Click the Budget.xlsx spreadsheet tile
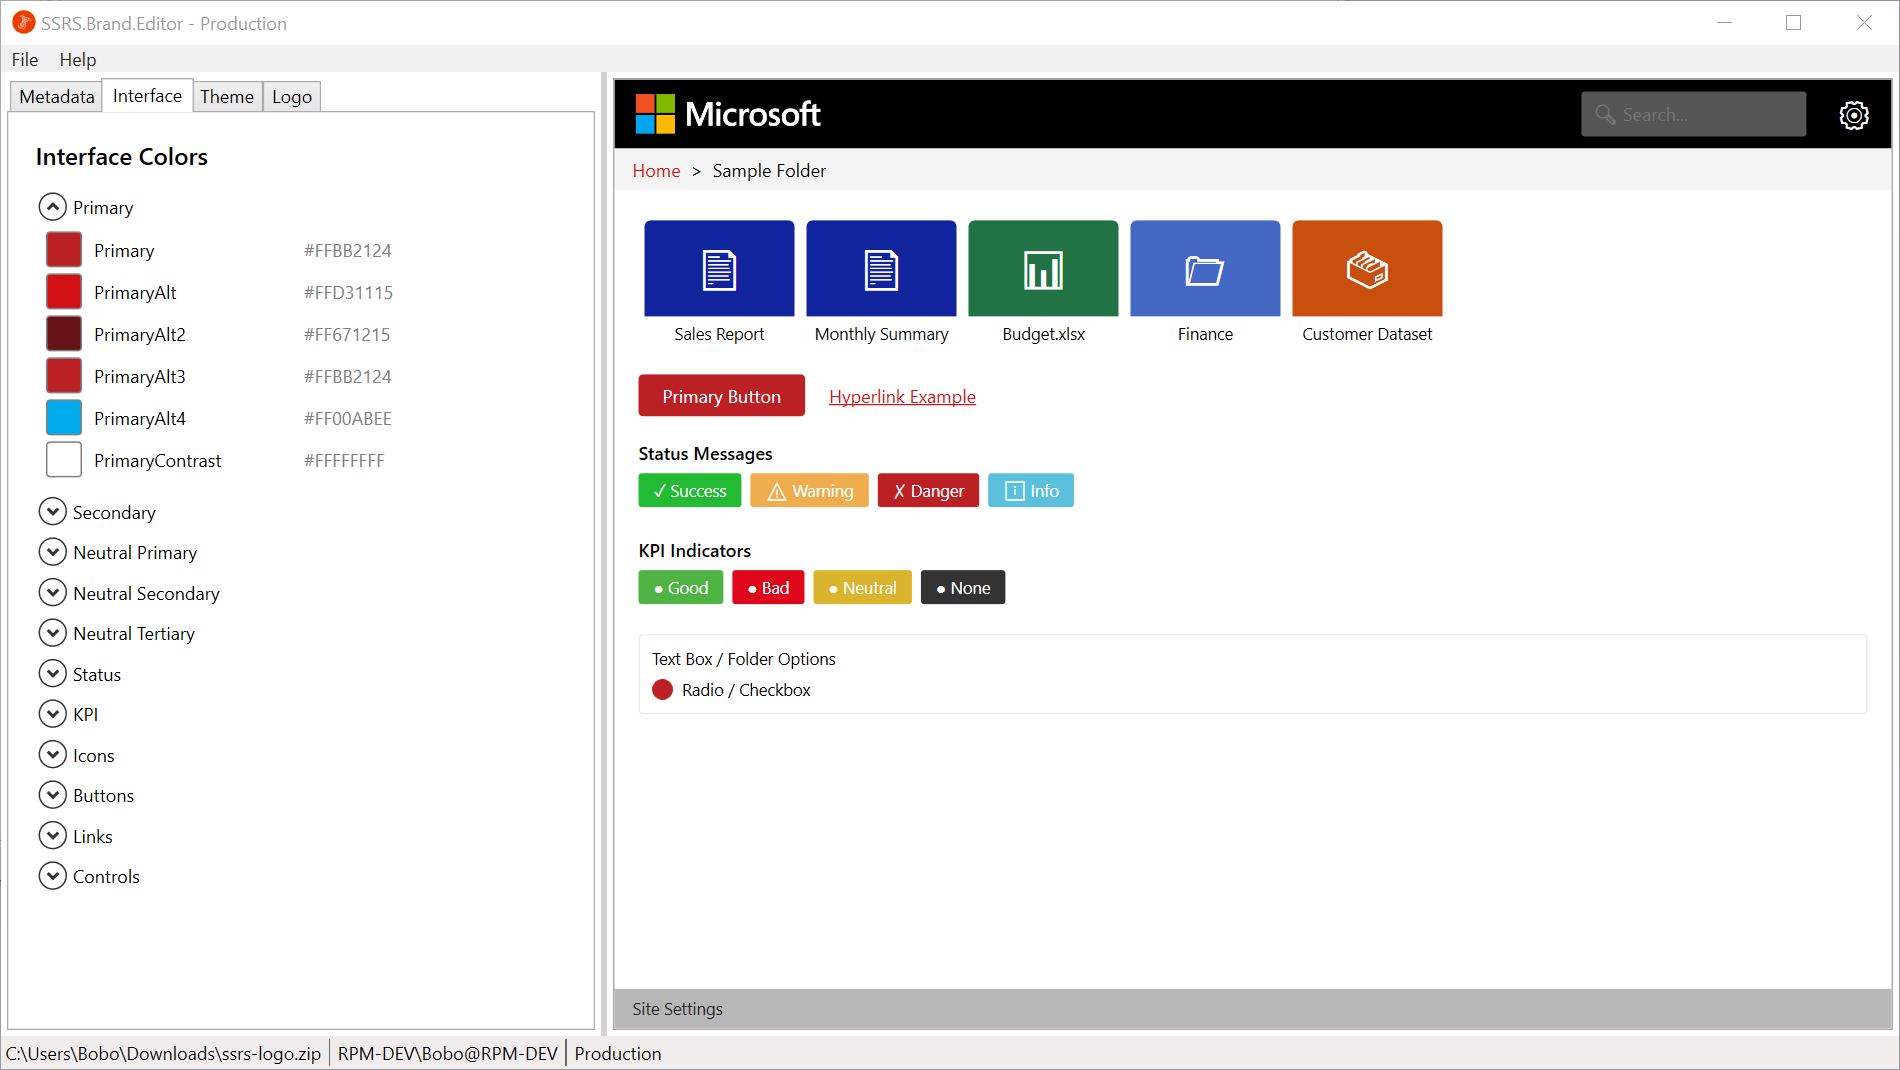The width and height of the screenshot is (1900, 1070). [x=1043, y=269]
